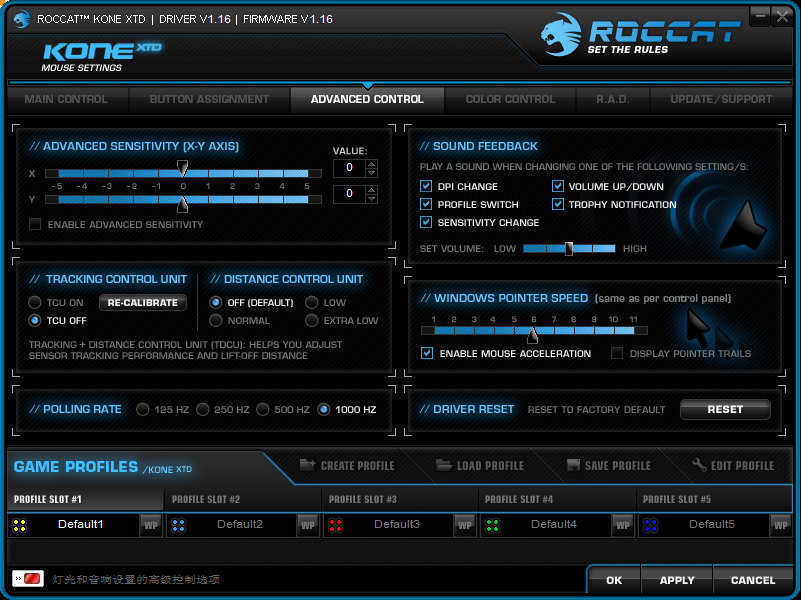Image resolution: width=801 pixels, height=600 pixels.
Task: Click the red language flag icon
Action: point(28,579)
